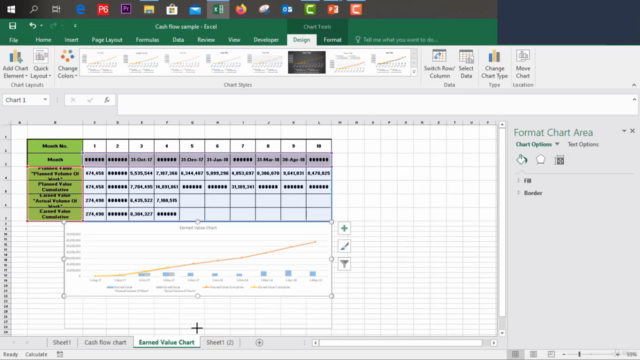Open Customize Quick Access Toolbar dropdown
640x360 pixels.
(x=75, y=26)
